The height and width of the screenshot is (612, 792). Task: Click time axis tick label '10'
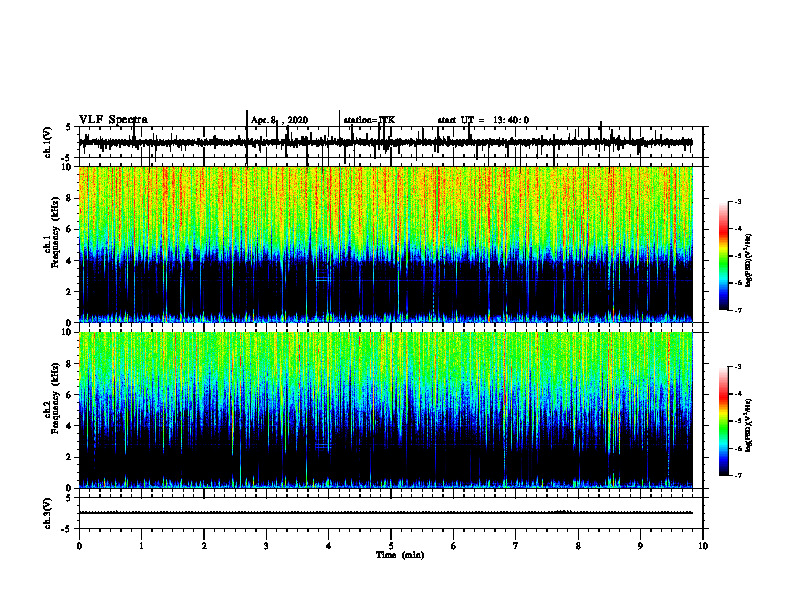coord(703,546)
